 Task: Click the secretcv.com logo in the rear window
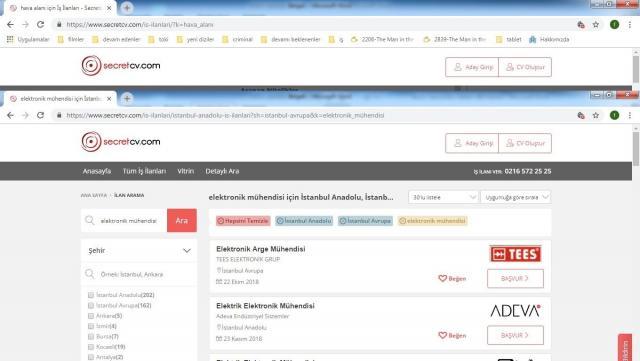click(121, 65)
